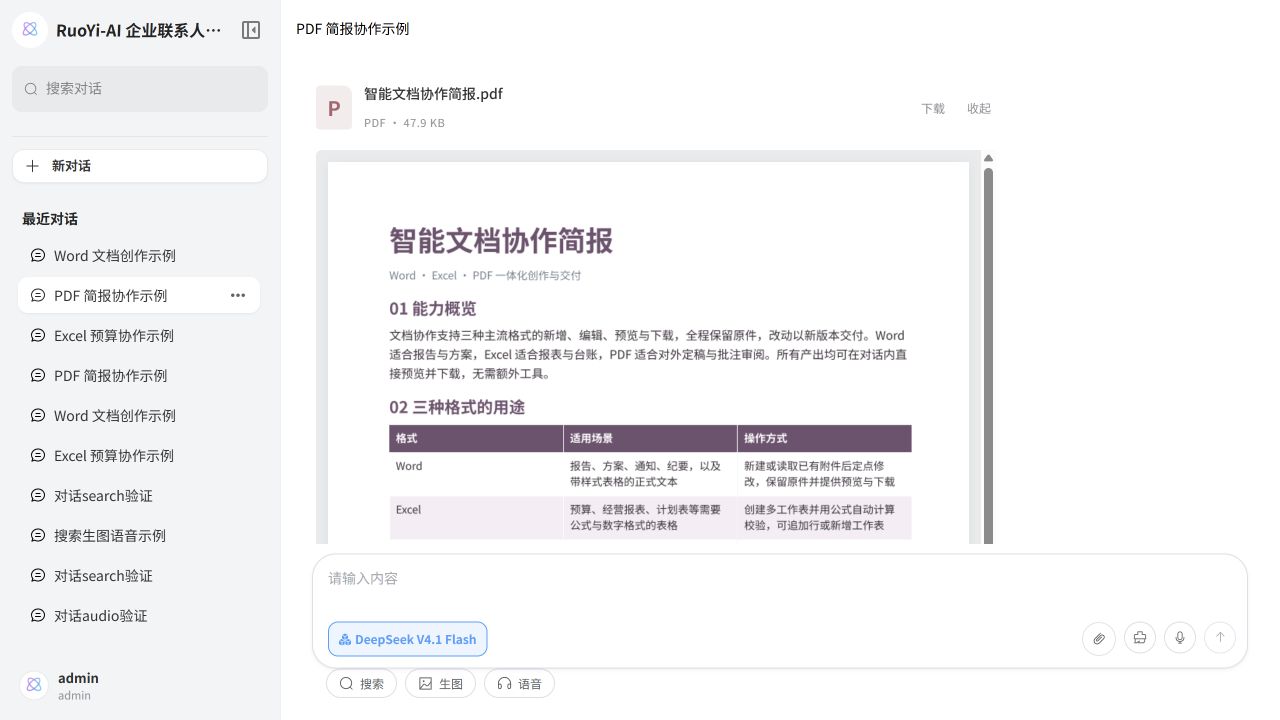
Task: Collapse the sidebar panel icon
Action: coord(251,30)
